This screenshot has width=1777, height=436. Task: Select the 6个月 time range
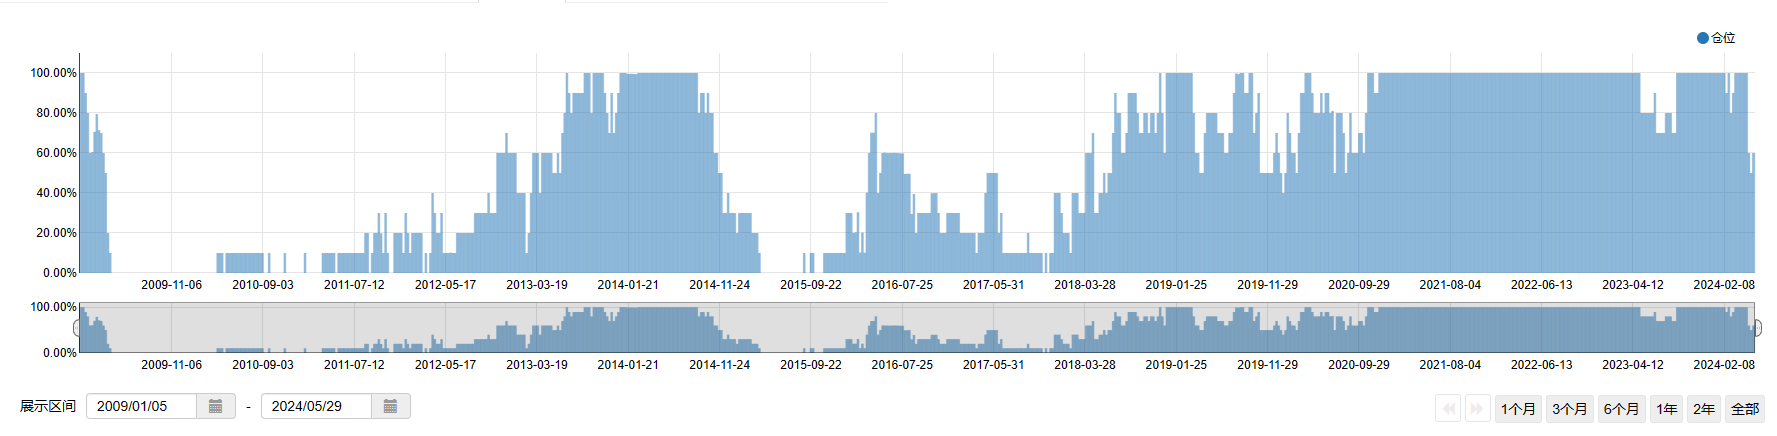click(x=1621, y=409)
